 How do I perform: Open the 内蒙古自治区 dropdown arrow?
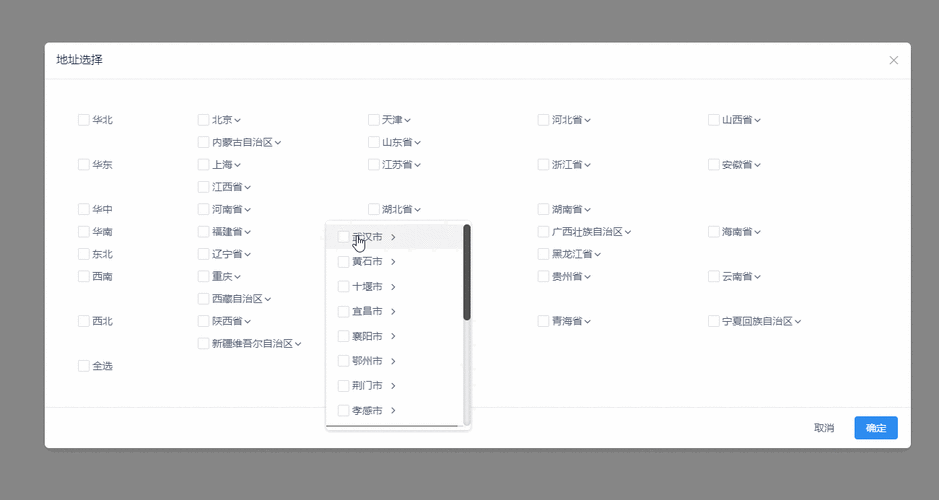click(278, 143)
